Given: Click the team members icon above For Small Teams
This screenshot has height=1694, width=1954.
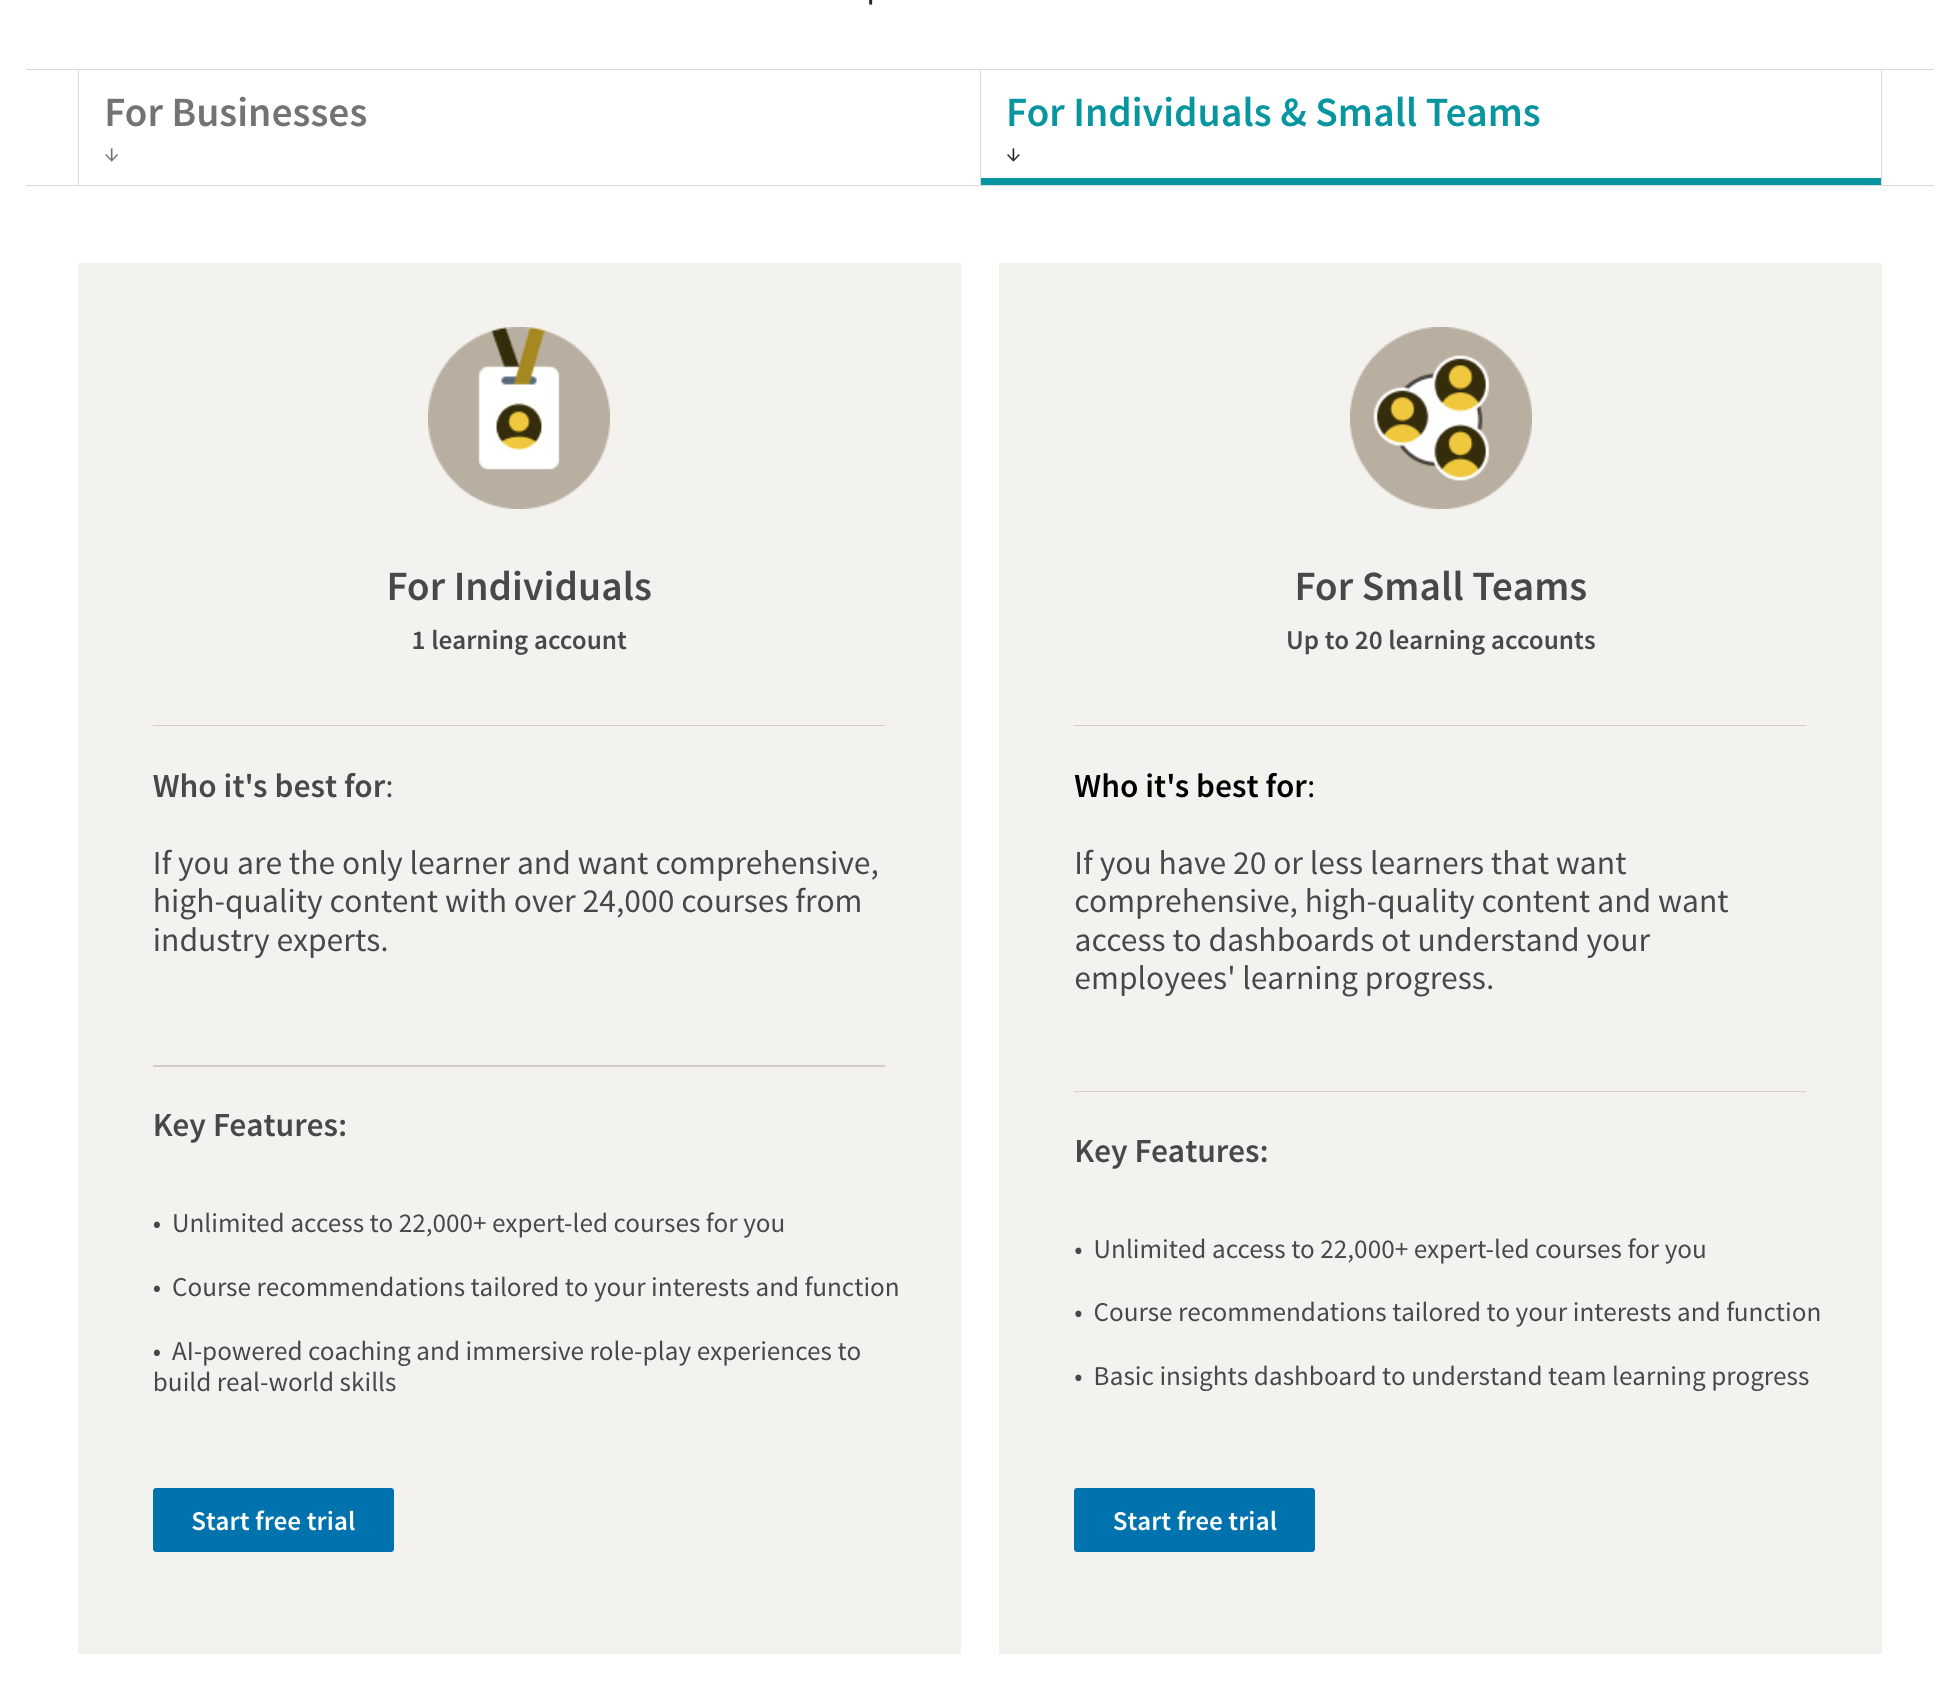Looking at the screenshot, I should tap(1441, 418).
